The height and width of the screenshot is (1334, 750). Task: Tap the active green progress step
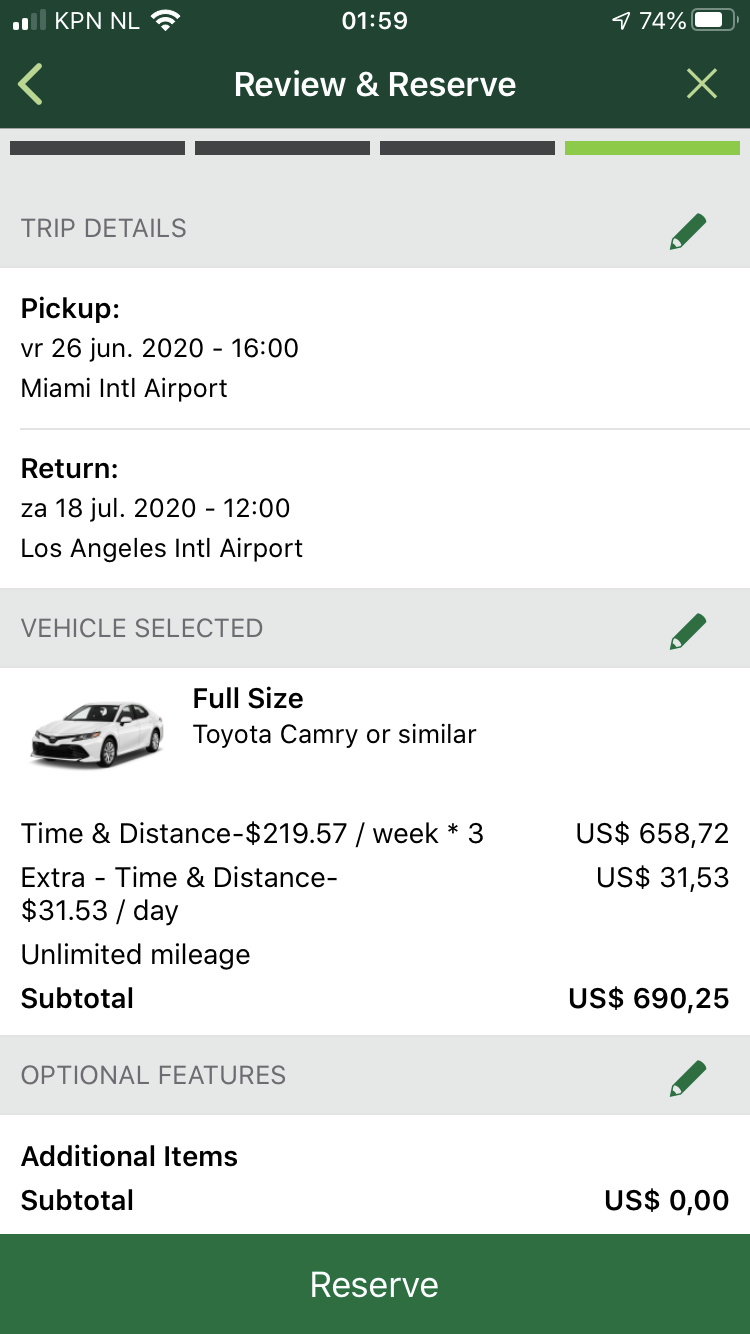coord(652,148)
